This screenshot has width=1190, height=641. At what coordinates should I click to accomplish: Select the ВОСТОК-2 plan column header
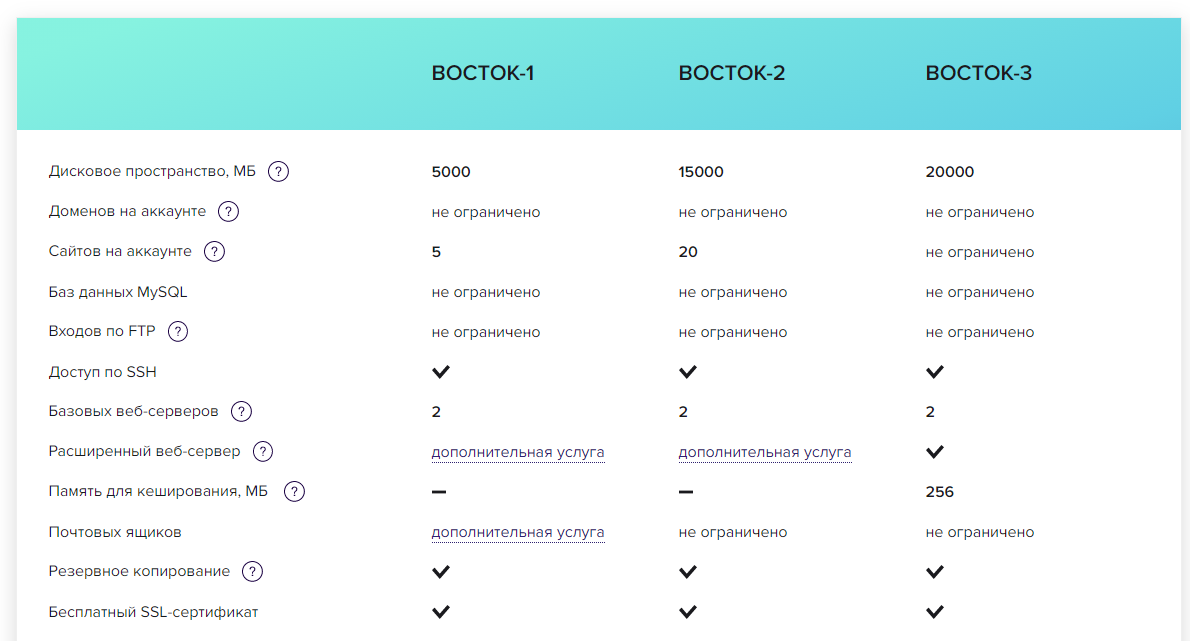(x=731, y=73)
